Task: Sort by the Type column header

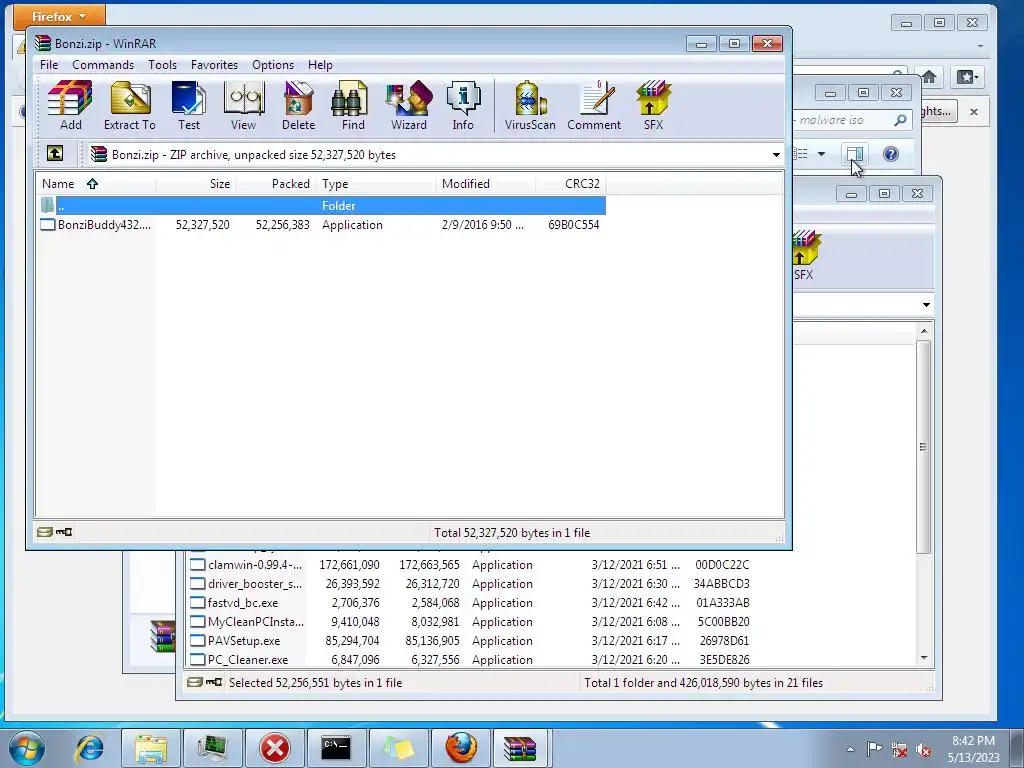Action: pos(376,184)
